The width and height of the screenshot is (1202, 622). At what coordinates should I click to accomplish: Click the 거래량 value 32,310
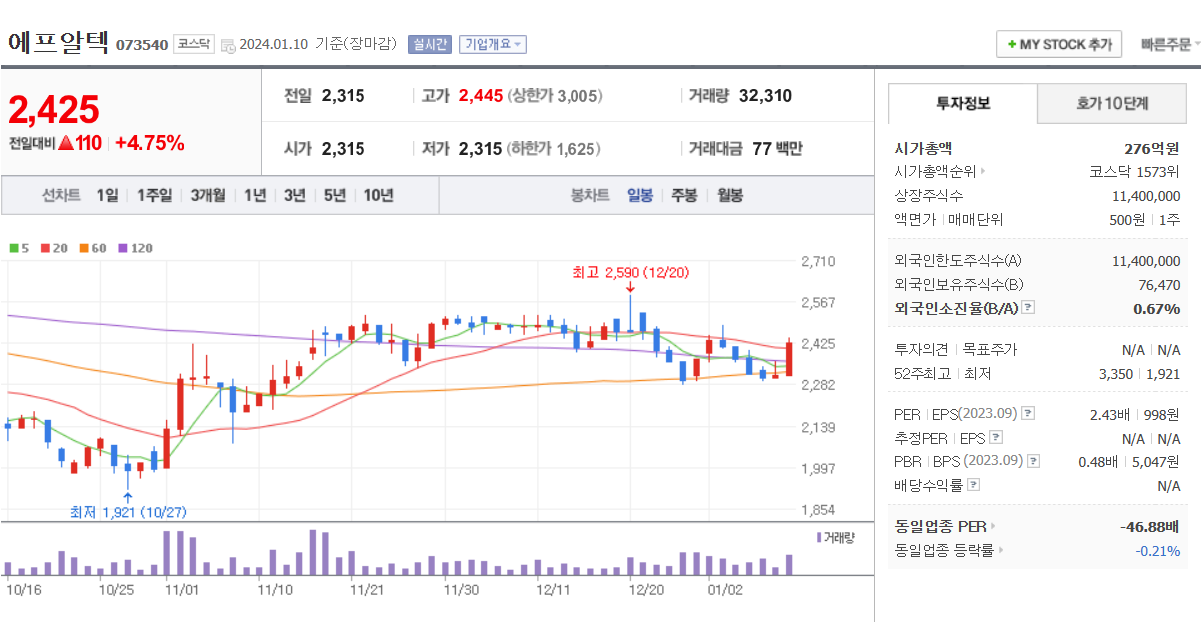coord(765,96)
